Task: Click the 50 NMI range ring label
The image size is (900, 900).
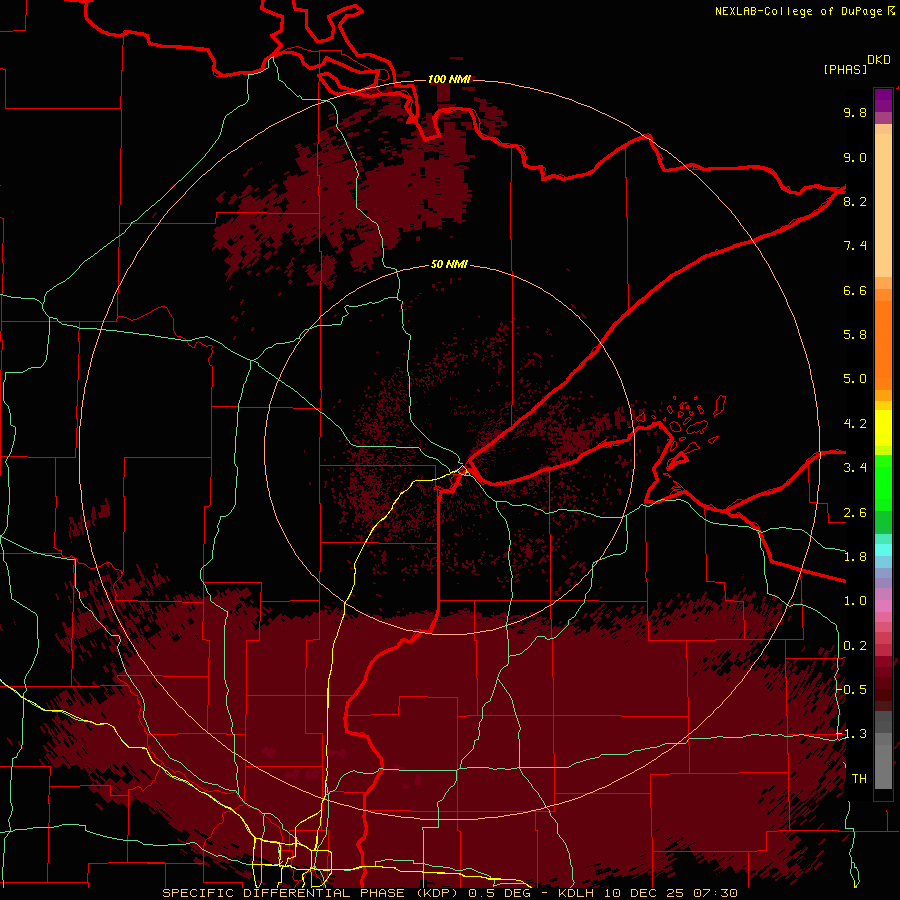Action: pos(449,264)
